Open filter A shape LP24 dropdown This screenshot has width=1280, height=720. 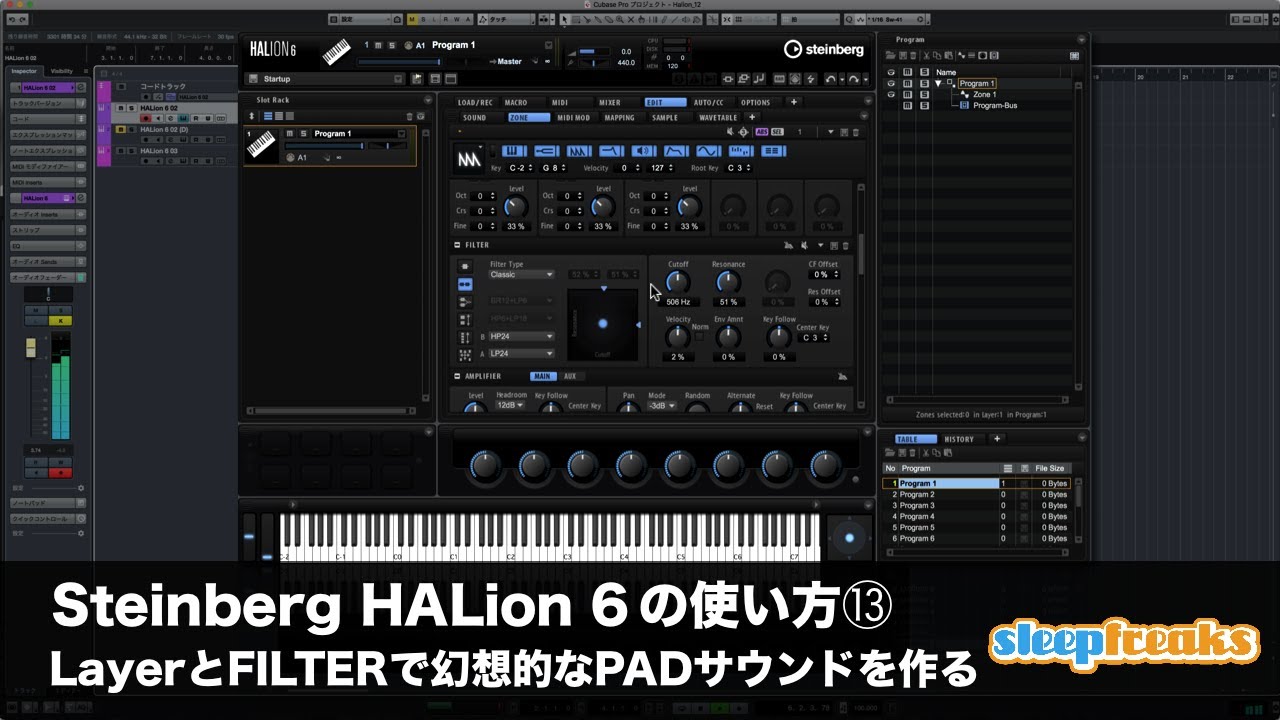pyautogui.click(x=521, y=353)
